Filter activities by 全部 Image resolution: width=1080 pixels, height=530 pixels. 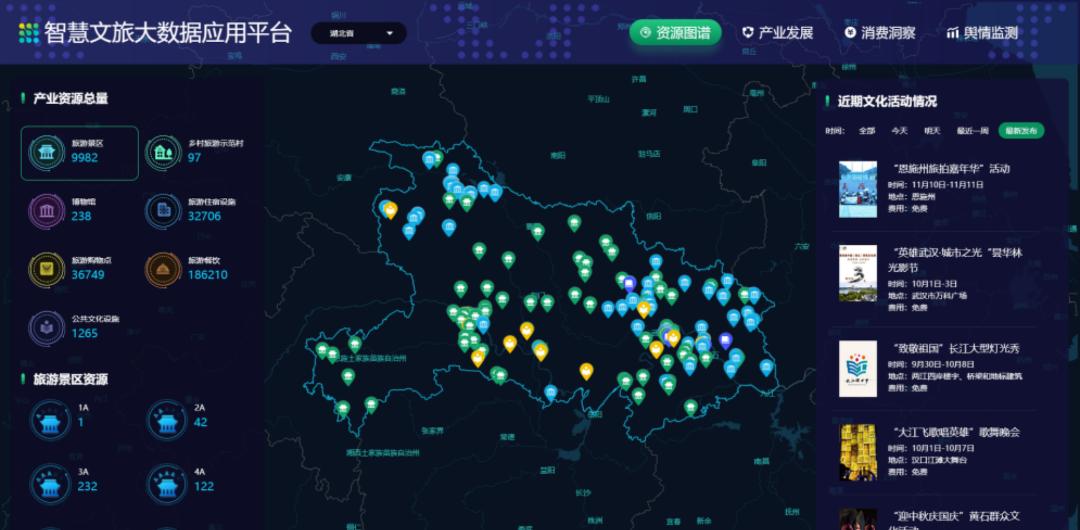tap(867, 131)
